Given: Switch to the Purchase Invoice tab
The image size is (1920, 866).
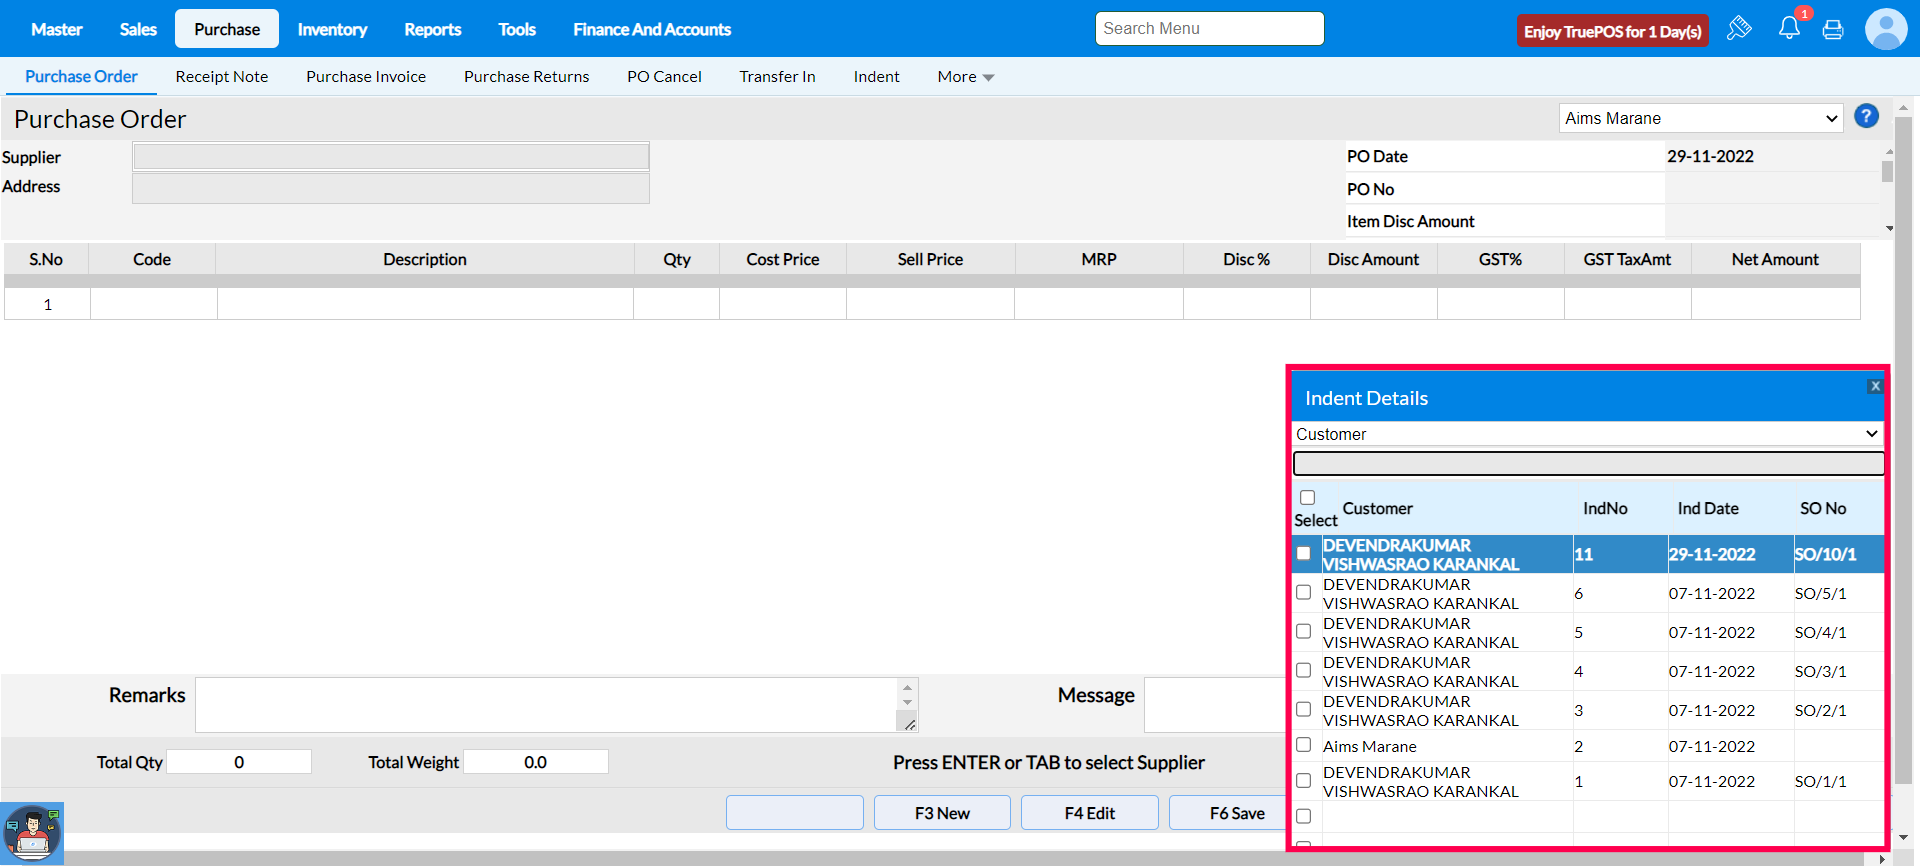Looking at the screenshot, I should [366, 77].
